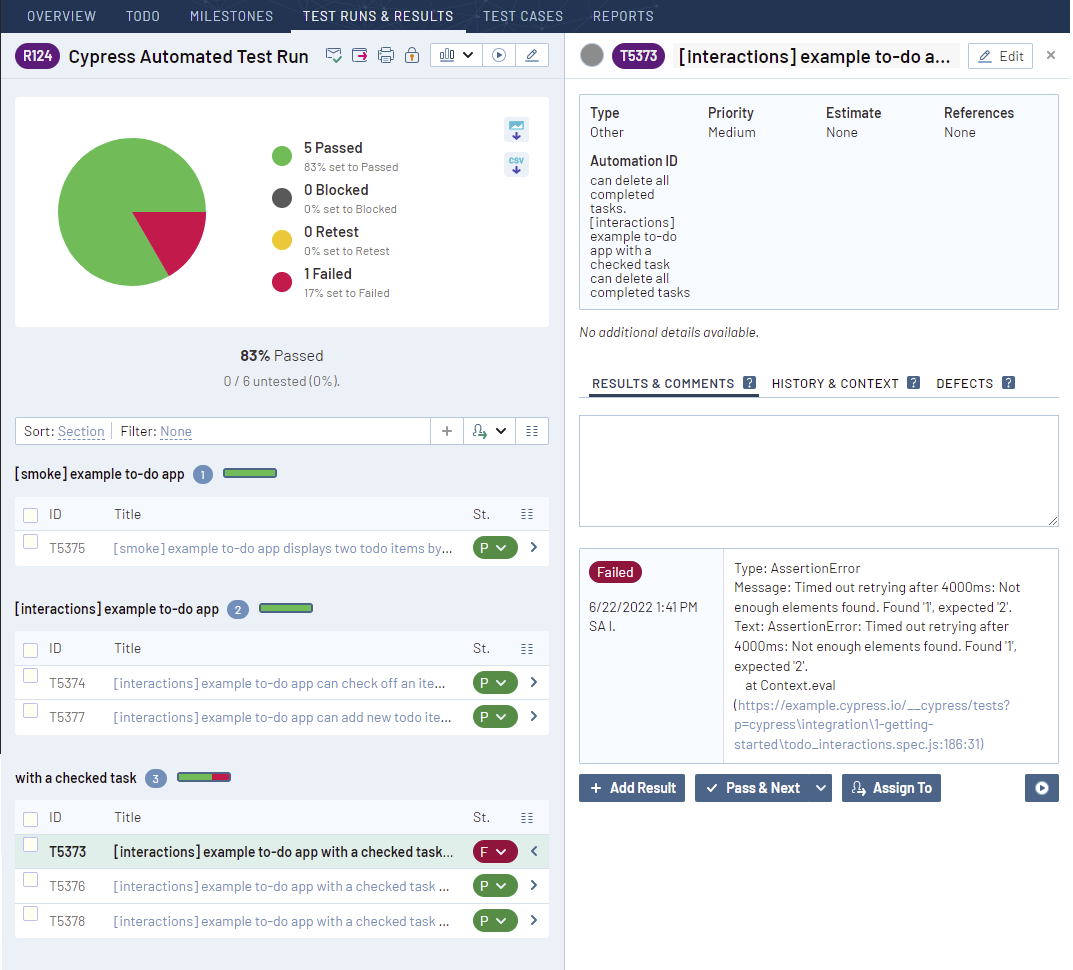The image size is (1073, 970).
Task: Check the select-all checkbox in the smoke section header
Action: (x=28, y=513)
